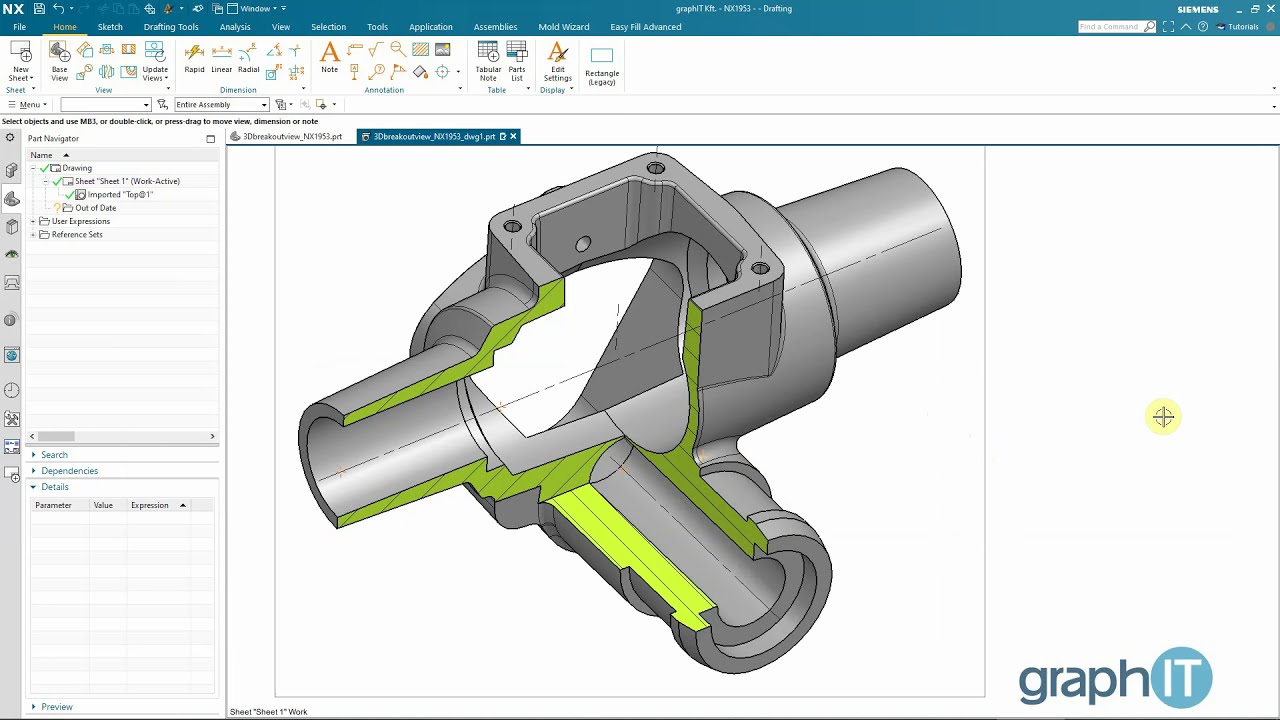Toggle full screen mode icon
Image resolution: width=1280 pixels, height=720 pixels.
pos(1167,27)
